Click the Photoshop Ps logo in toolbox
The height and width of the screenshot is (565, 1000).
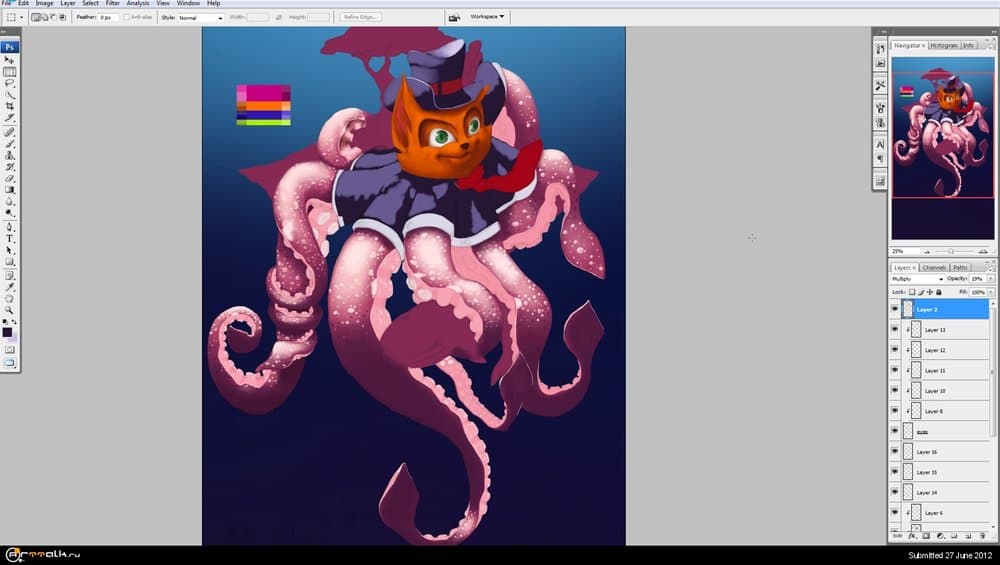(10, 47)
